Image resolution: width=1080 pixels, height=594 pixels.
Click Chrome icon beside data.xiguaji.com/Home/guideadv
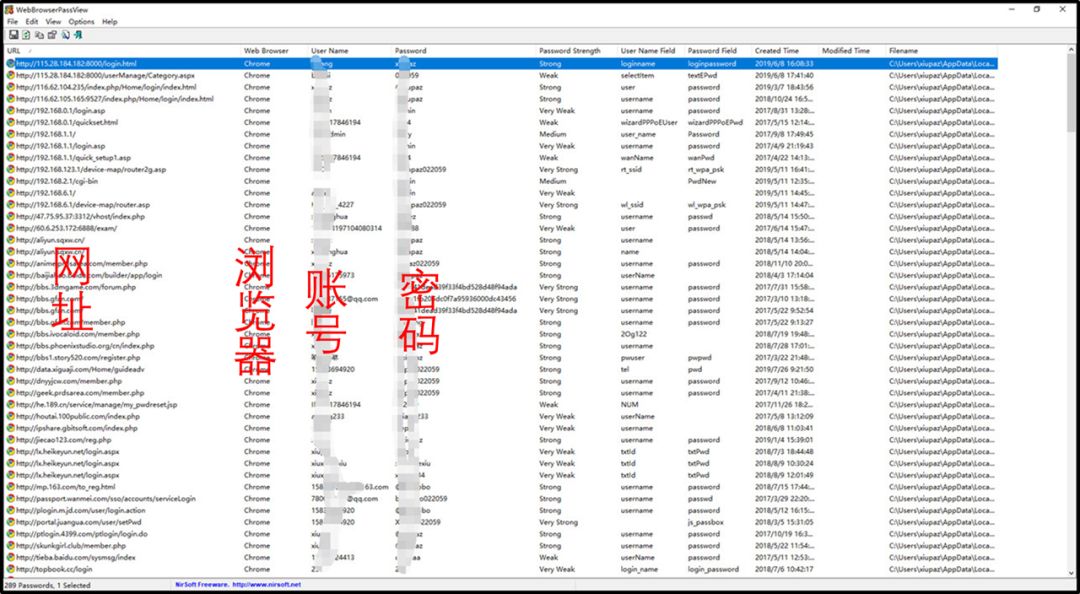10,369
